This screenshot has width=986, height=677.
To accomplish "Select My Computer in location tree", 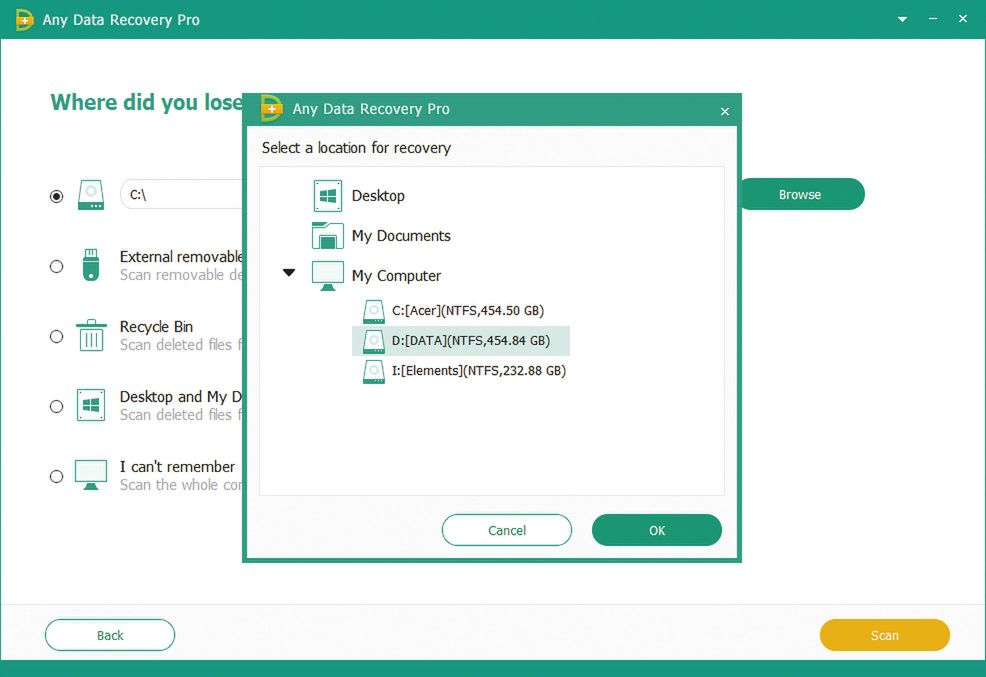I will coord(396,276).
